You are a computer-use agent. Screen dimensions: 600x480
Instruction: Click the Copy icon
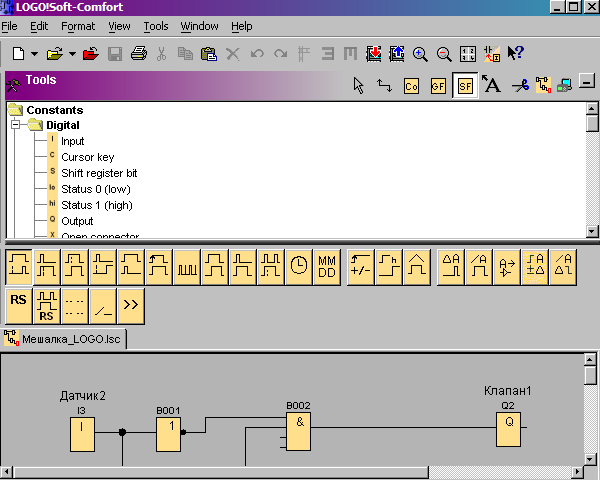point(185,54)
